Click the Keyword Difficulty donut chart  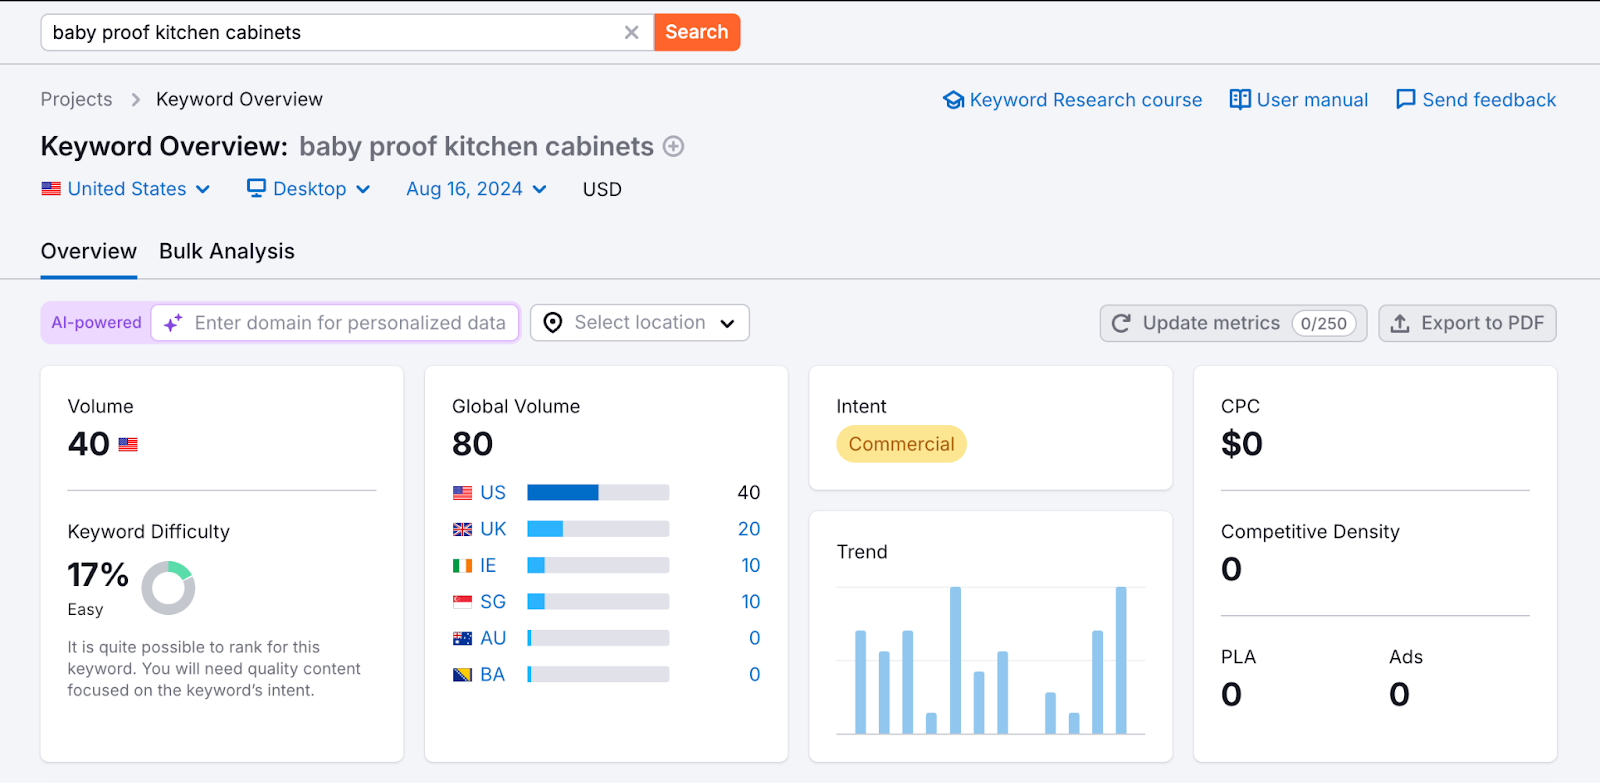[x=167, y=588]
